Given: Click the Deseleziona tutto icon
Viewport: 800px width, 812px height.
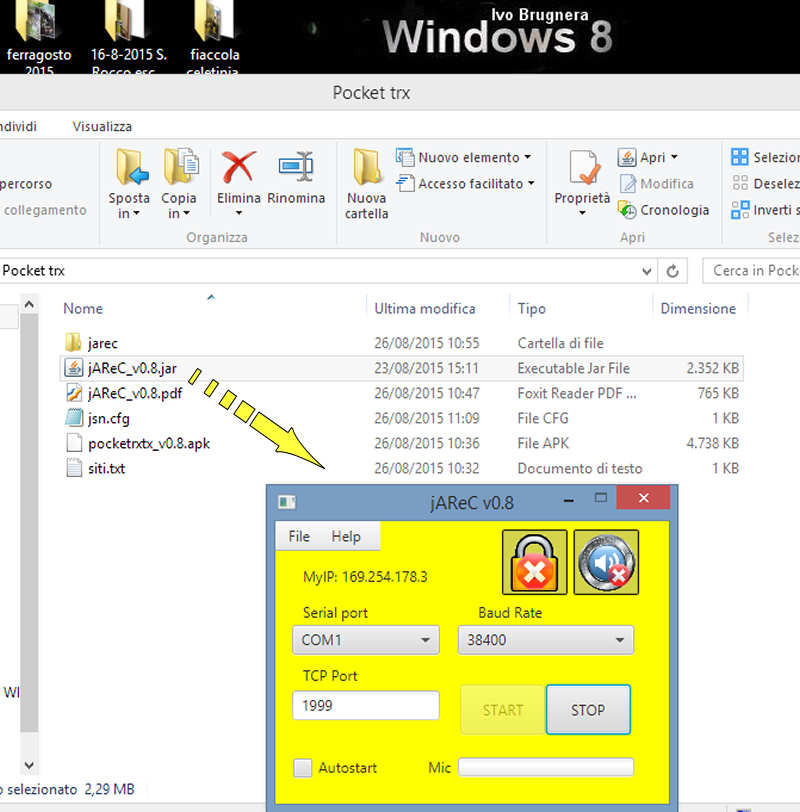Looking at the screenshot, I should [x=740, y=183].
